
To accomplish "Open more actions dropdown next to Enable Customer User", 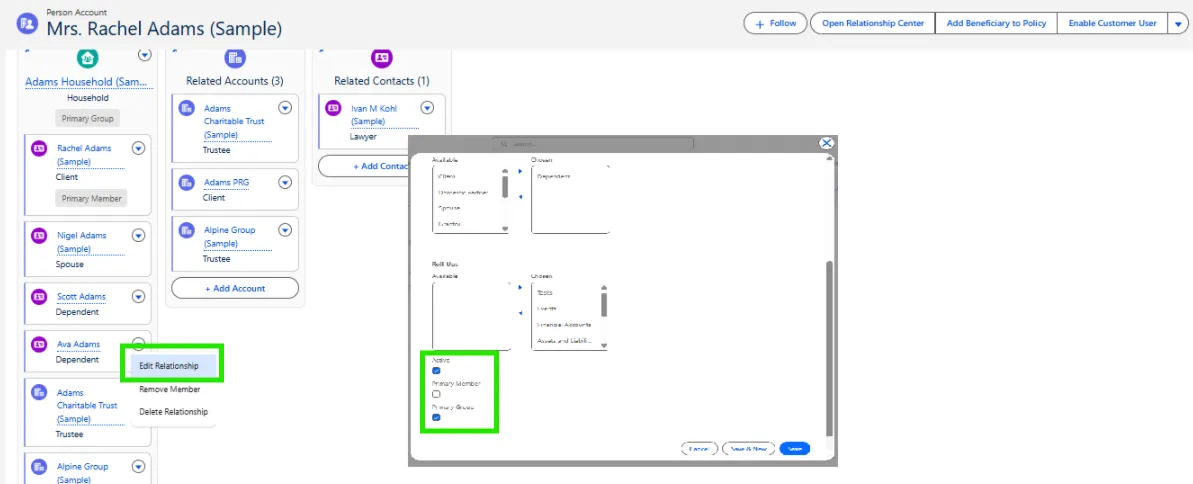I will tap(1176, 23).
